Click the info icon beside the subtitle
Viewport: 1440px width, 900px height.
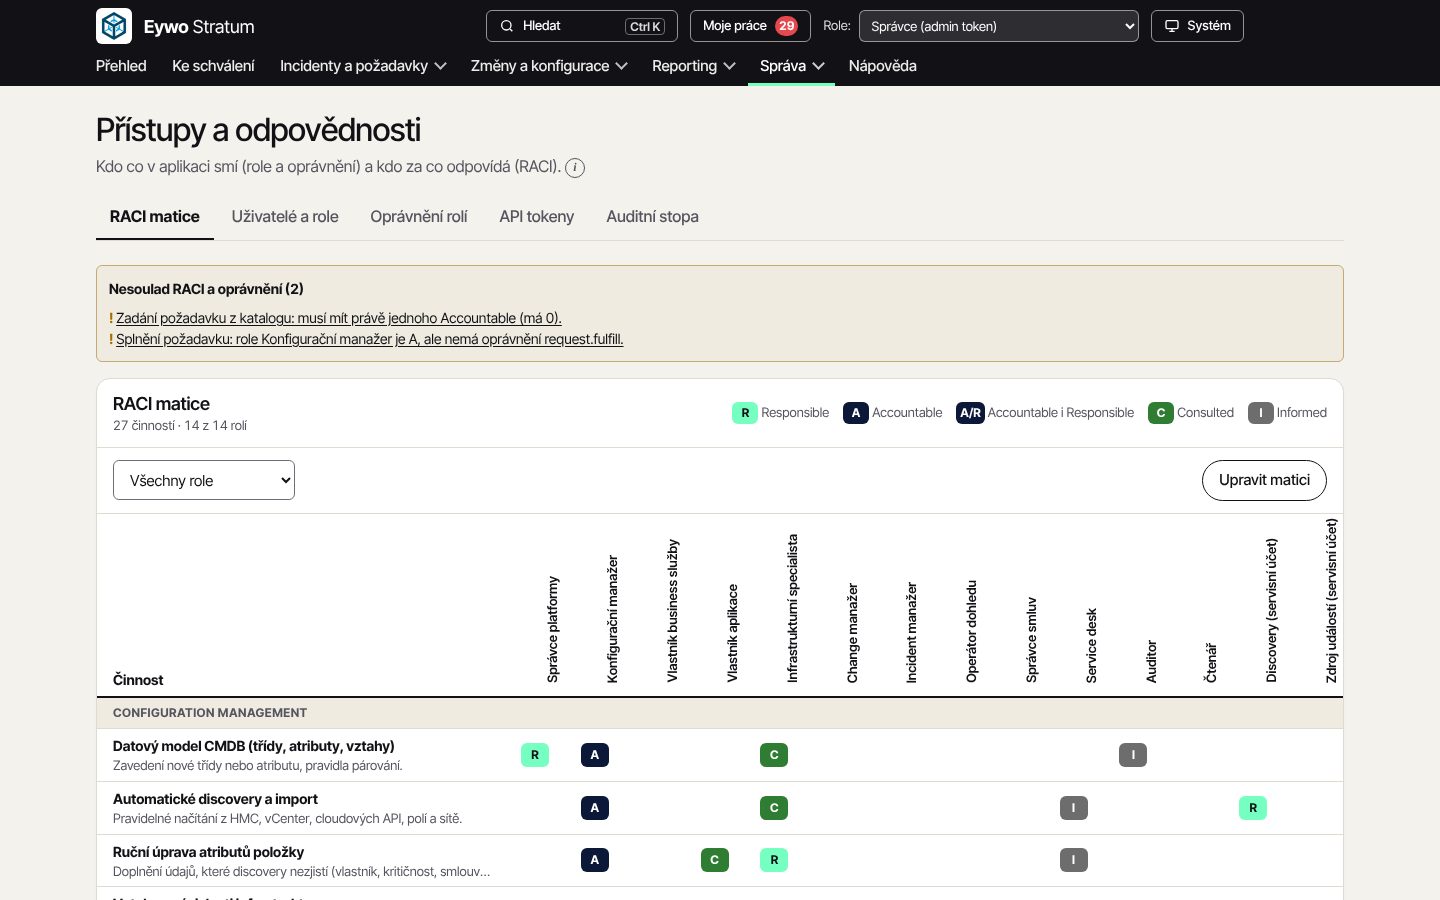tap(575, 168)
